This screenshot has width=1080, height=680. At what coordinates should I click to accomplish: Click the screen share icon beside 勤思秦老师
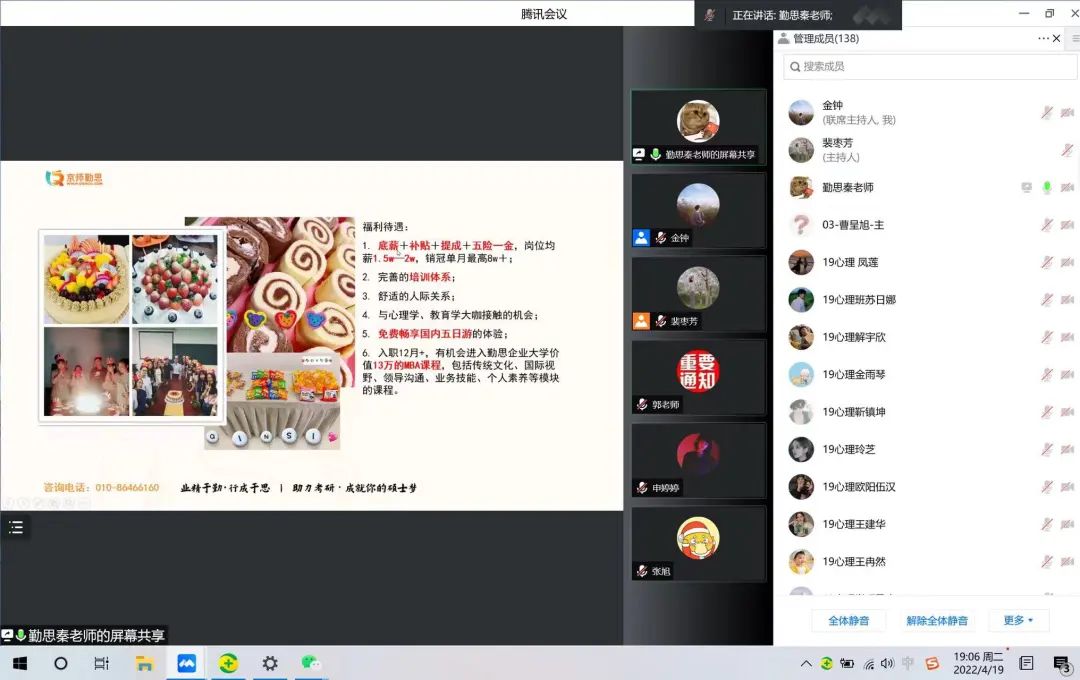click(1026, 187)
